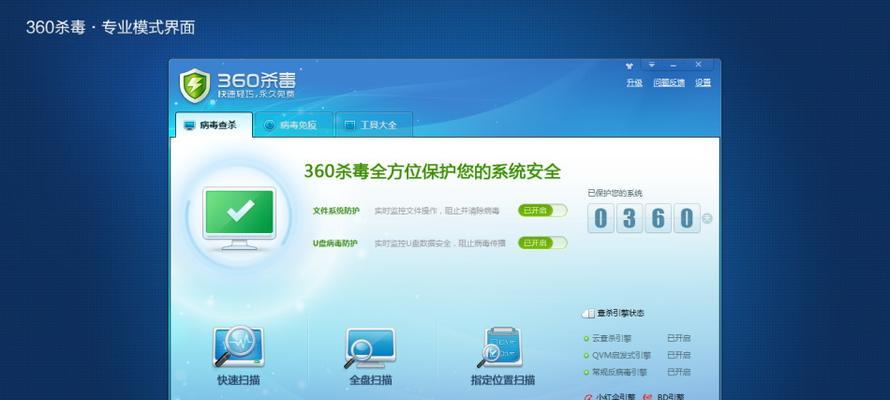This screenshot has width=890, height=400.
Task: Click the 云查杀引擎 entry
Action: point(611,338)
